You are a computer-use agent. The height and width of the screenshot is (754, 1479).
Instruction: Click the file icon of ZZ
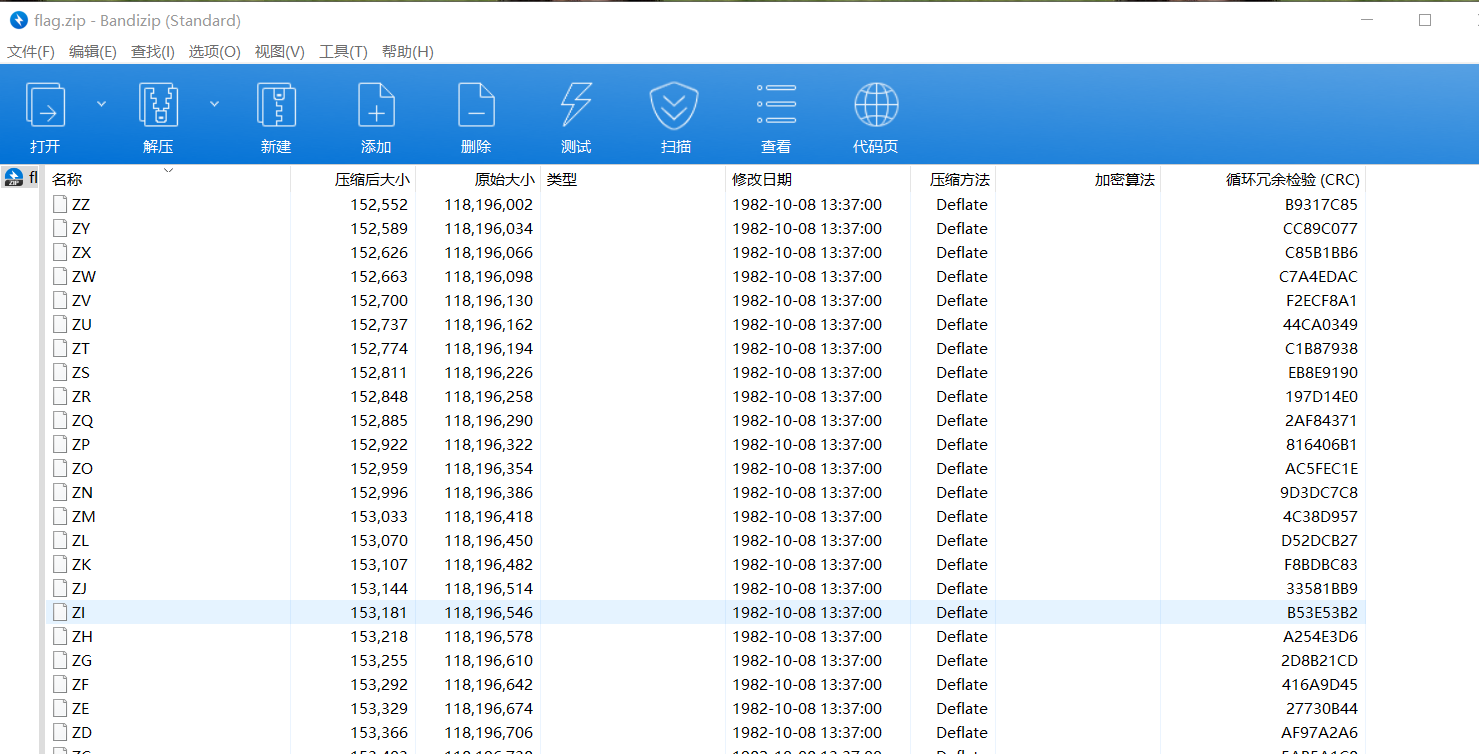tap(61, 204)
